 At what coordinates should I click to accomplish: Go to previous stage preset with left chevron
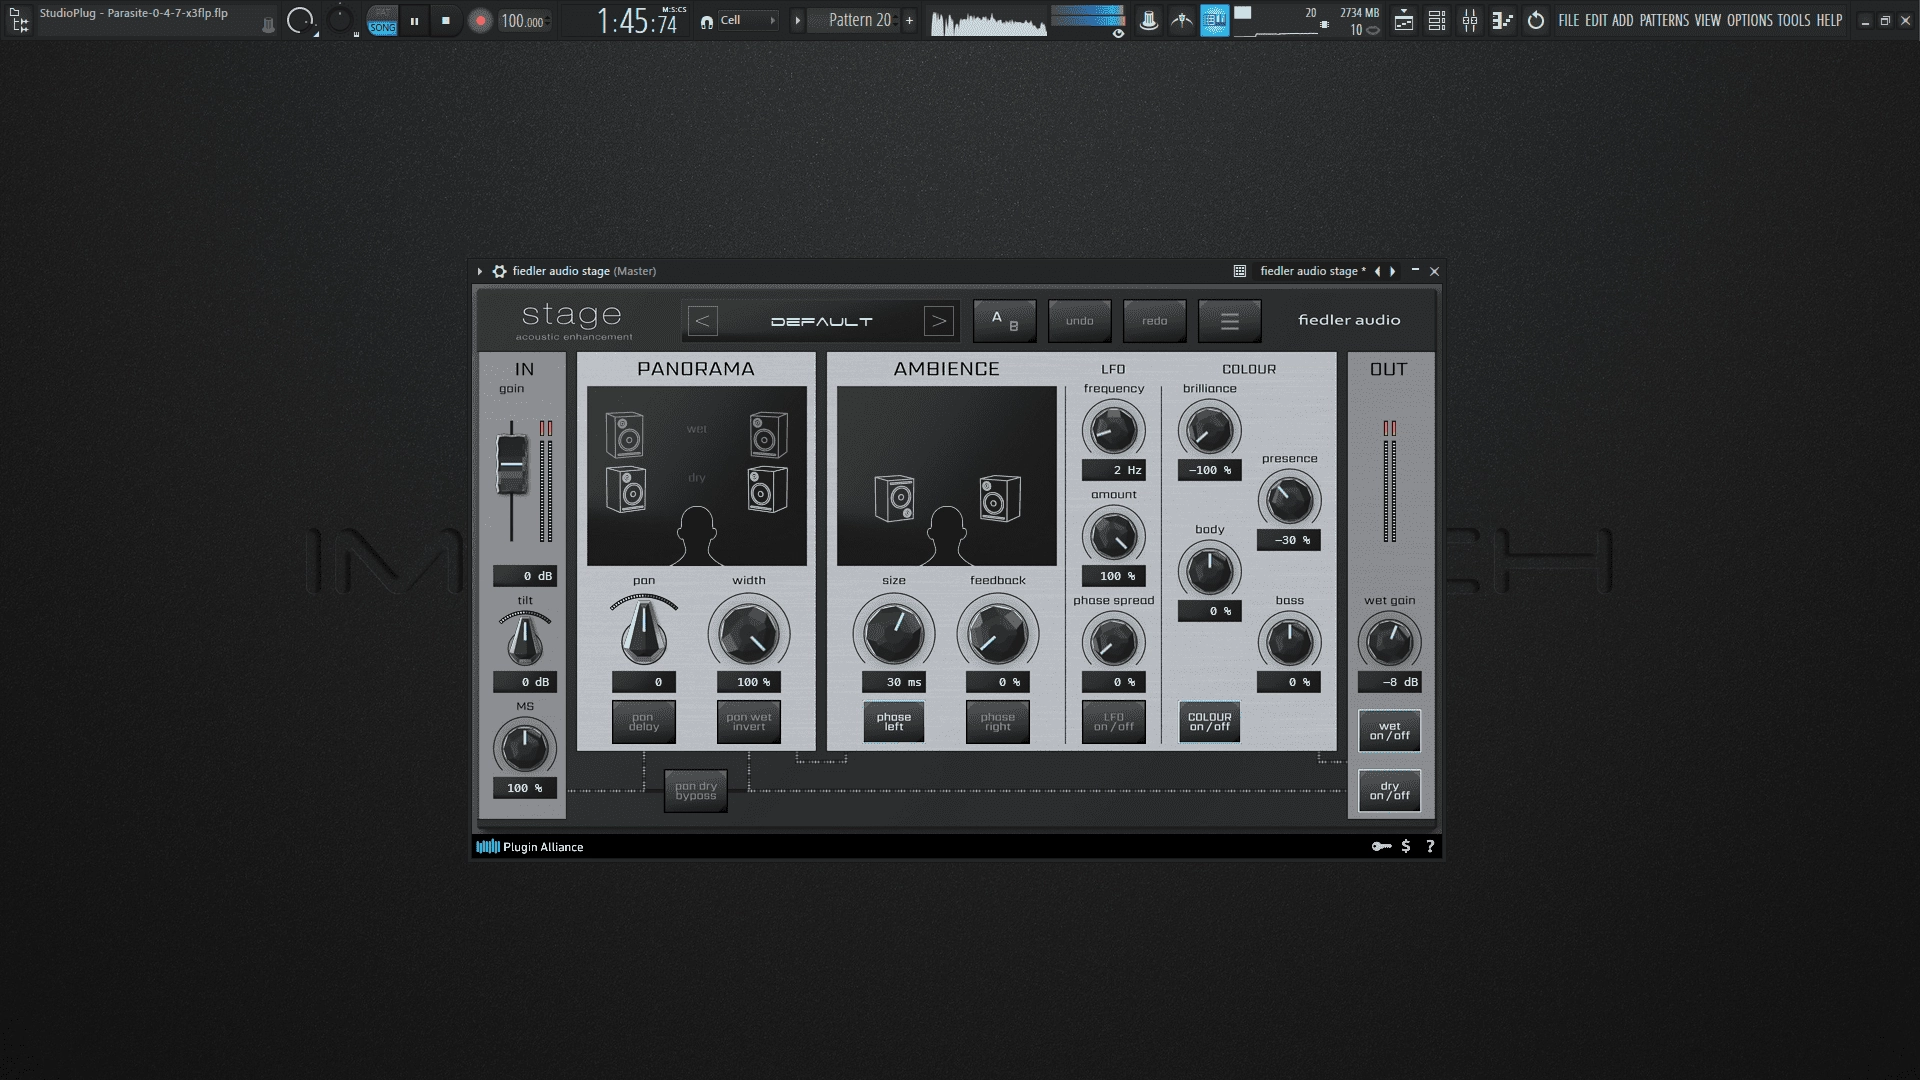(x=702, y=321)
